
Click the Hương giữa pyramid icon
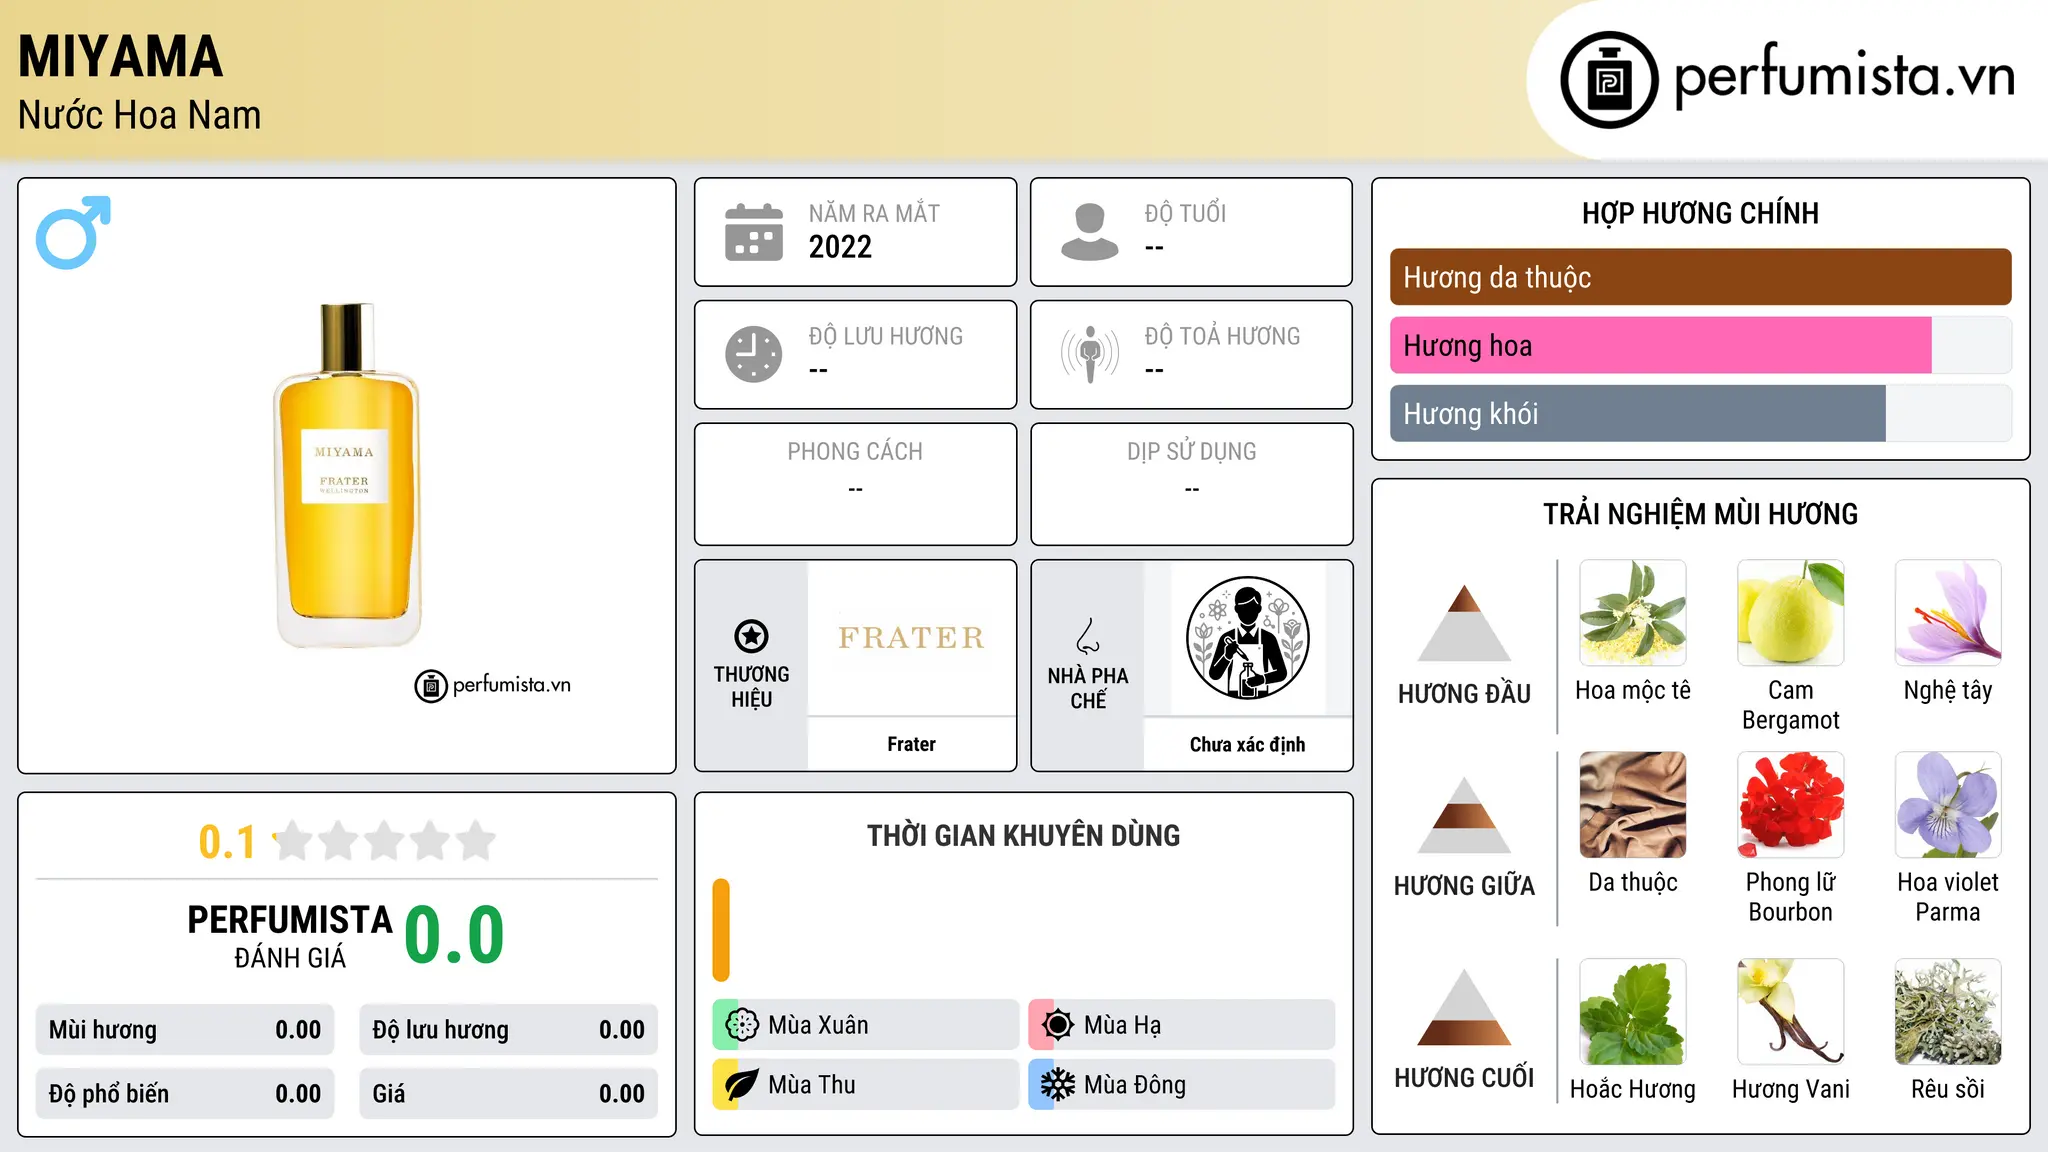coord(1464,815)
